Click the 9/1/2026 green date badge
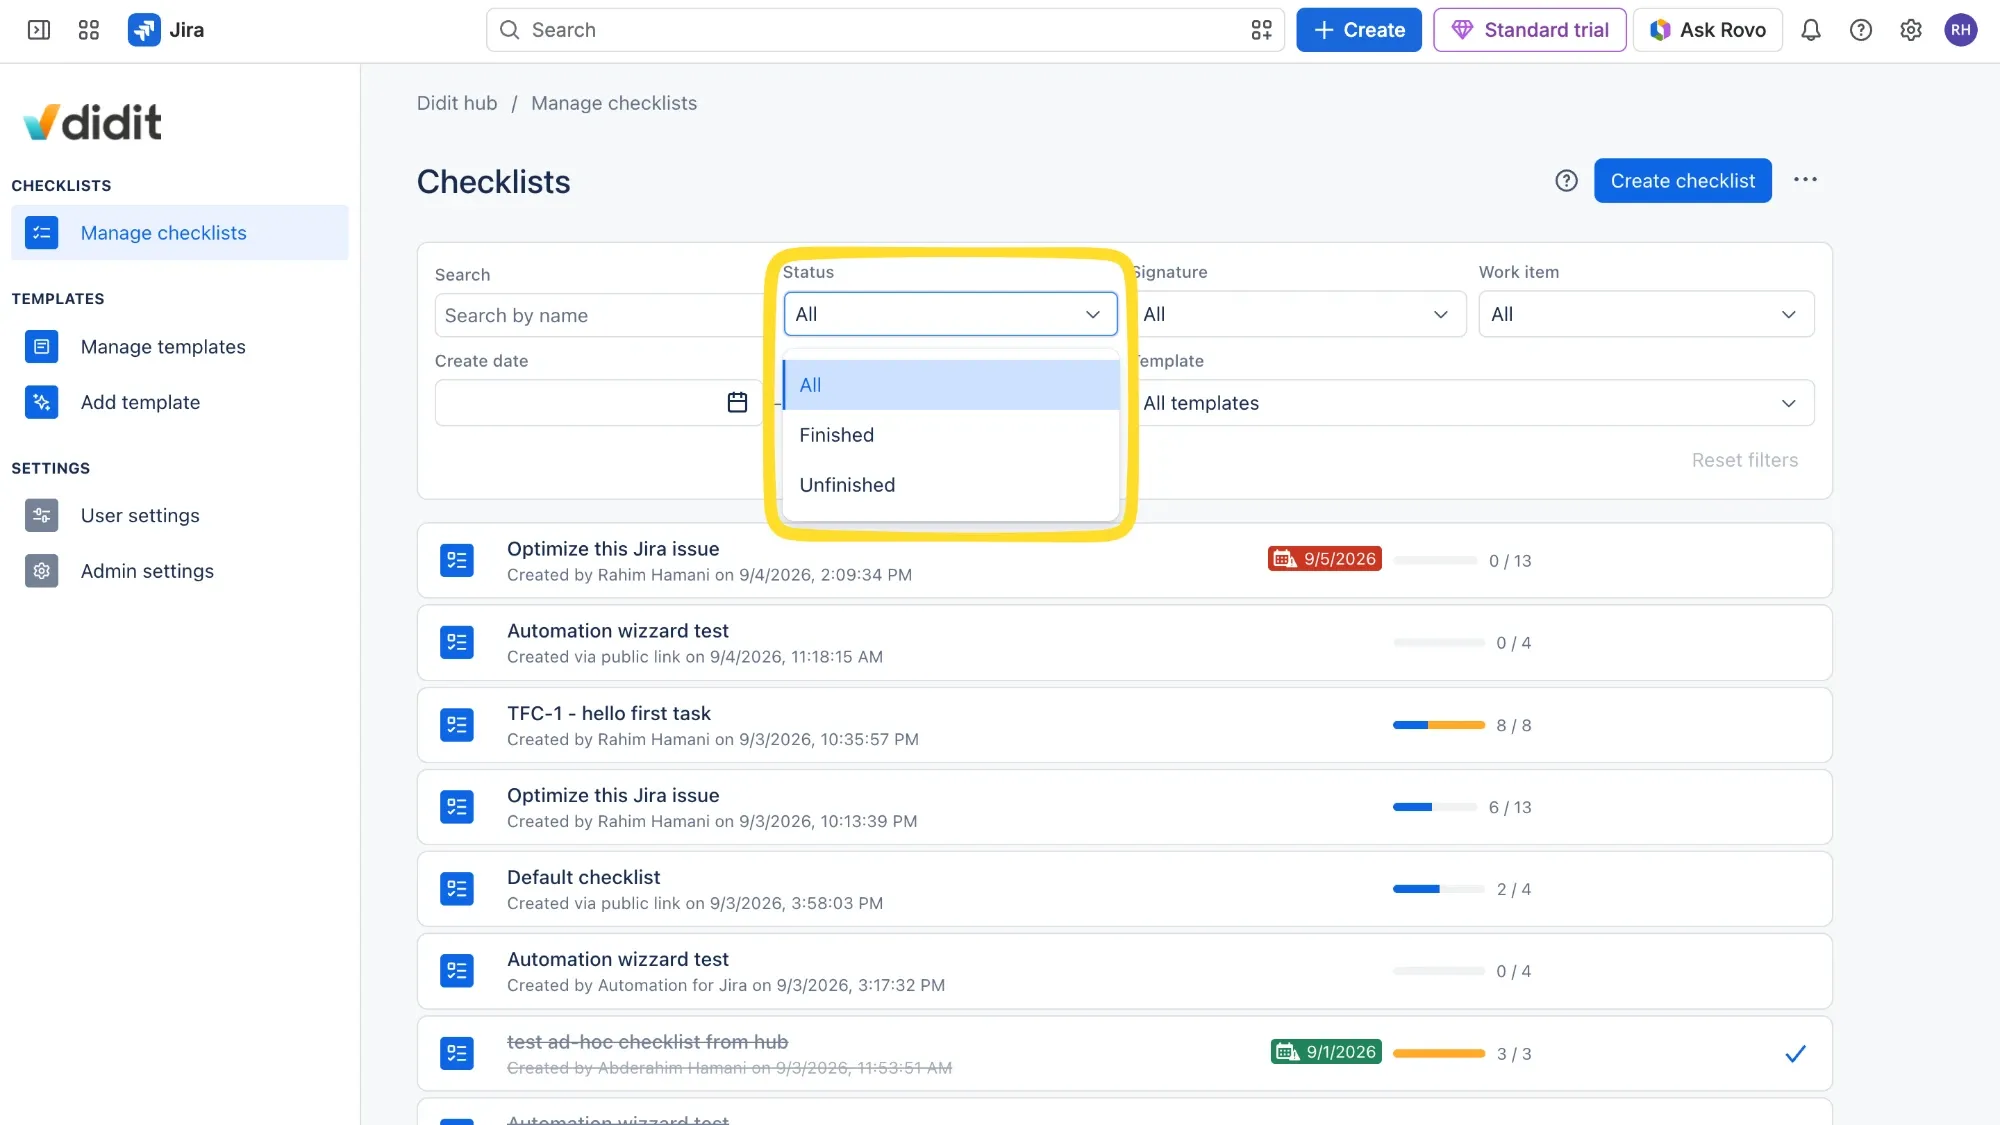The width and height of the screenshot is (2000, 1125). click(1326, 1052)
